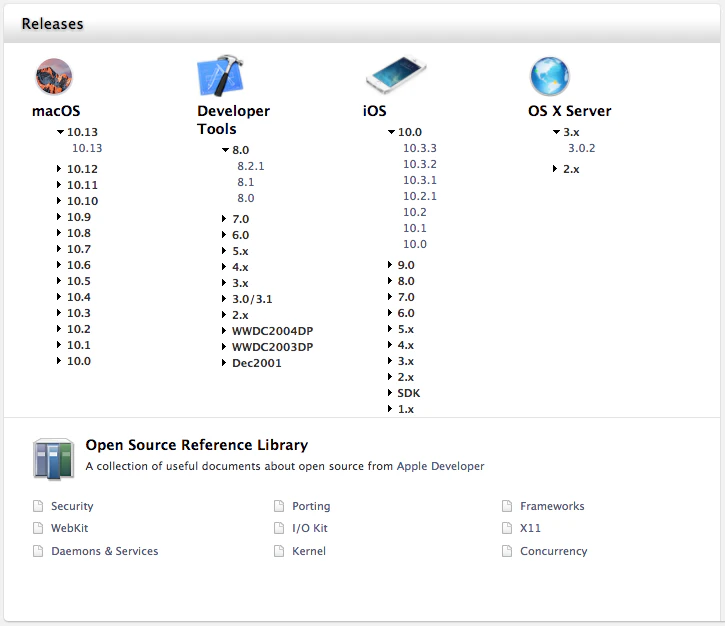The image size is (725, 626).
Task: Open the iOS 10.2 release link
Action: pyautogui.click(x=415, y=212)
